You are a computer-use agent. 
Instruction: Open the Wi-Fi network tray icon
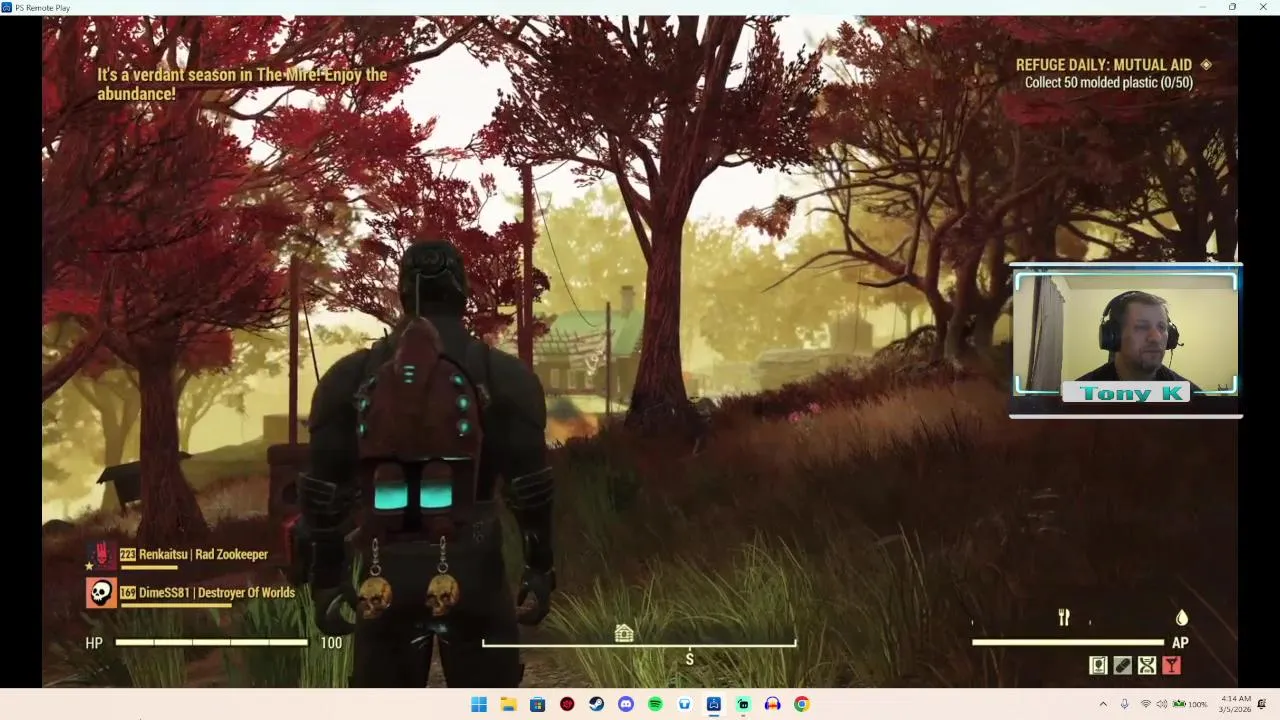click(1145, 704)
